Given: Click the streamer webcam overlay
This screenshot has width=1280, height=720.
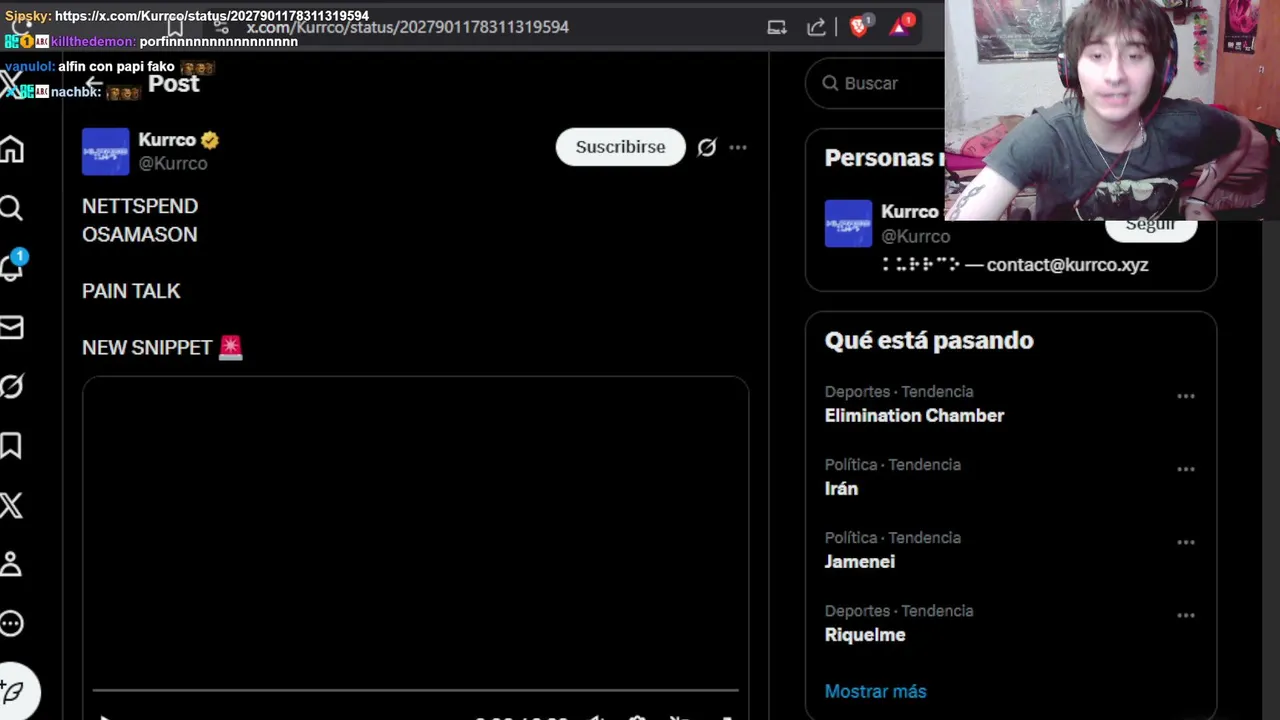Looking at the screenshot, I should [1112, 110].
